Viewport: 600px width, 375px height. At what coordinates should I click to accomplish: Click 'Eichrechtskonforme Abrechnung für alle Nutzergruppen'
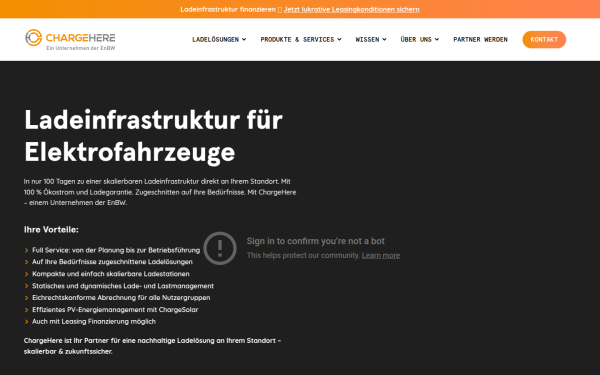coord(121,298)
